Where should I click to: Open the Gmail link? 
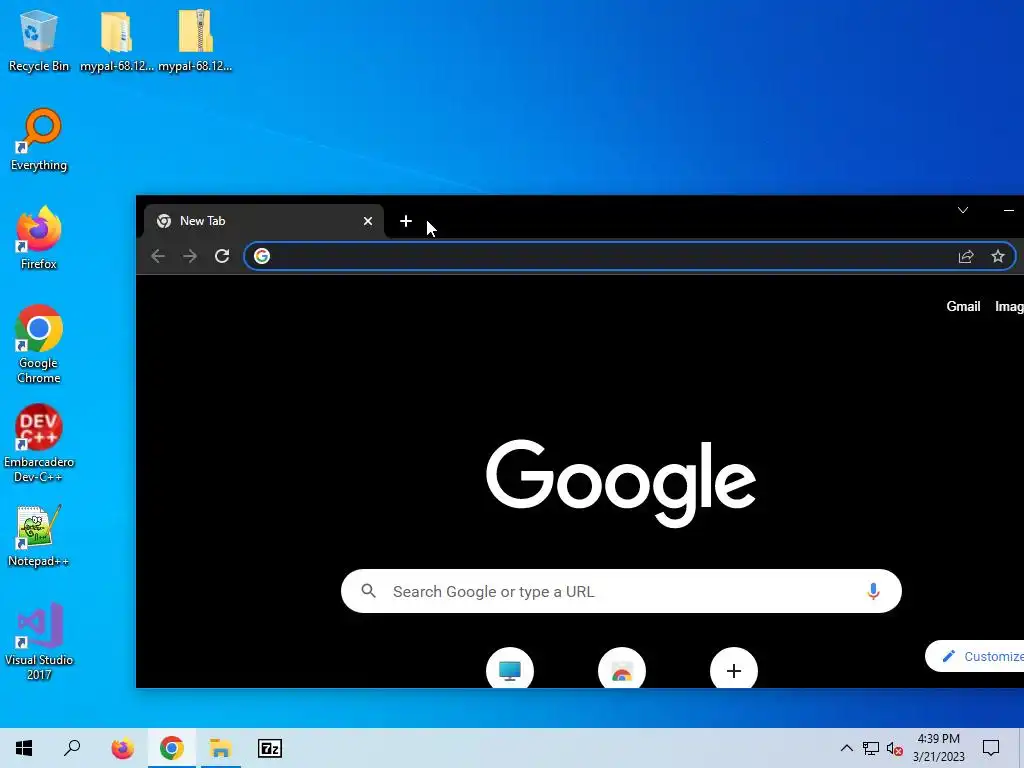coord(963,306)
